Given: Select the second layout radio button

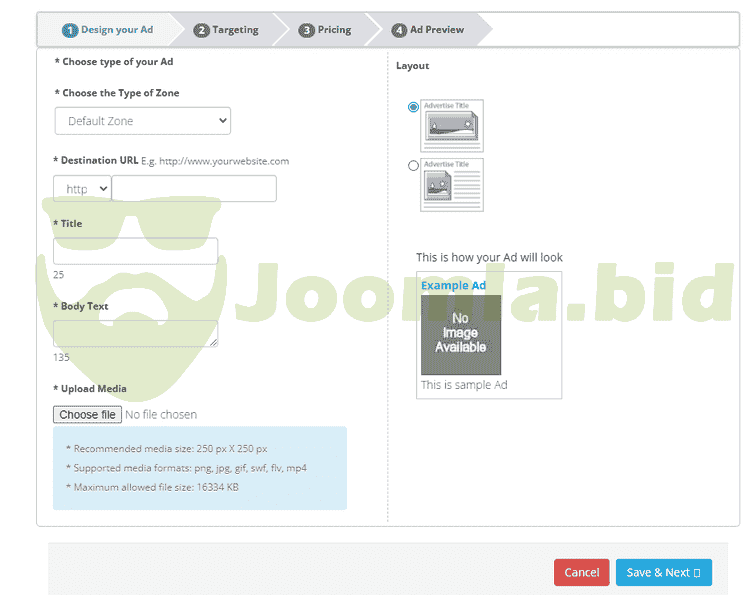Looking at the screenshot, I should [414, 166].
